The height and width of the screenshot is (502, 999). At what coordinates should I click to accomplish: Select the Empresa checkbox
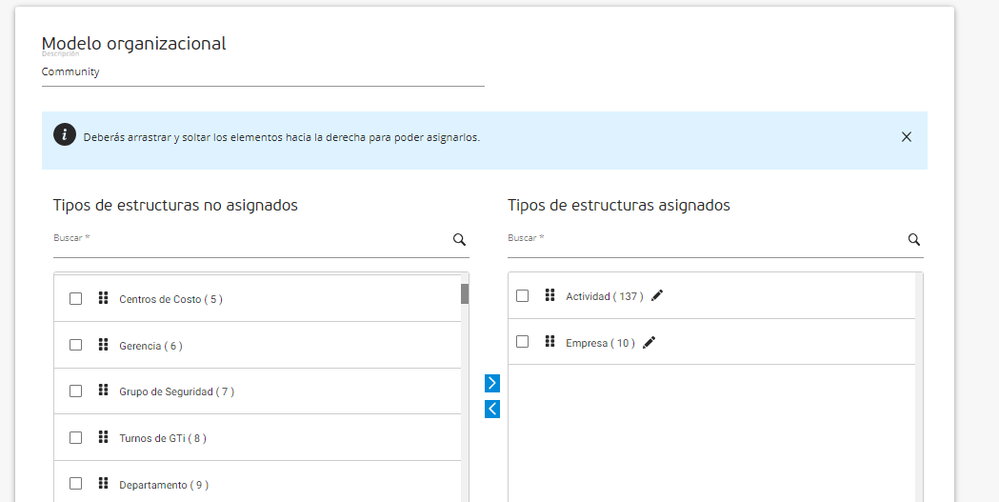coord(522,342)
